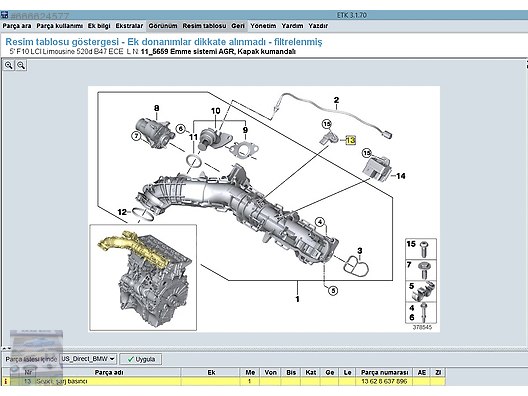Click callout number 1 below the intake manifold
This screenshot has height=396, width=528.
[297, 299]
